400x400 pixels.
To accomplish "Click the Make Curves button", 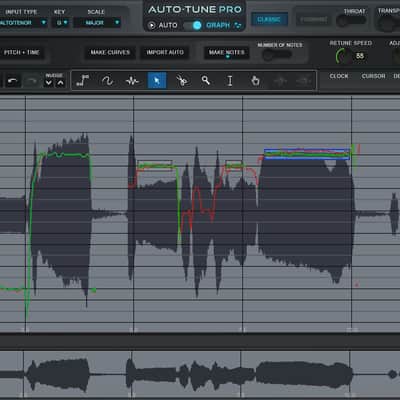I will click(x=110, y=52).
